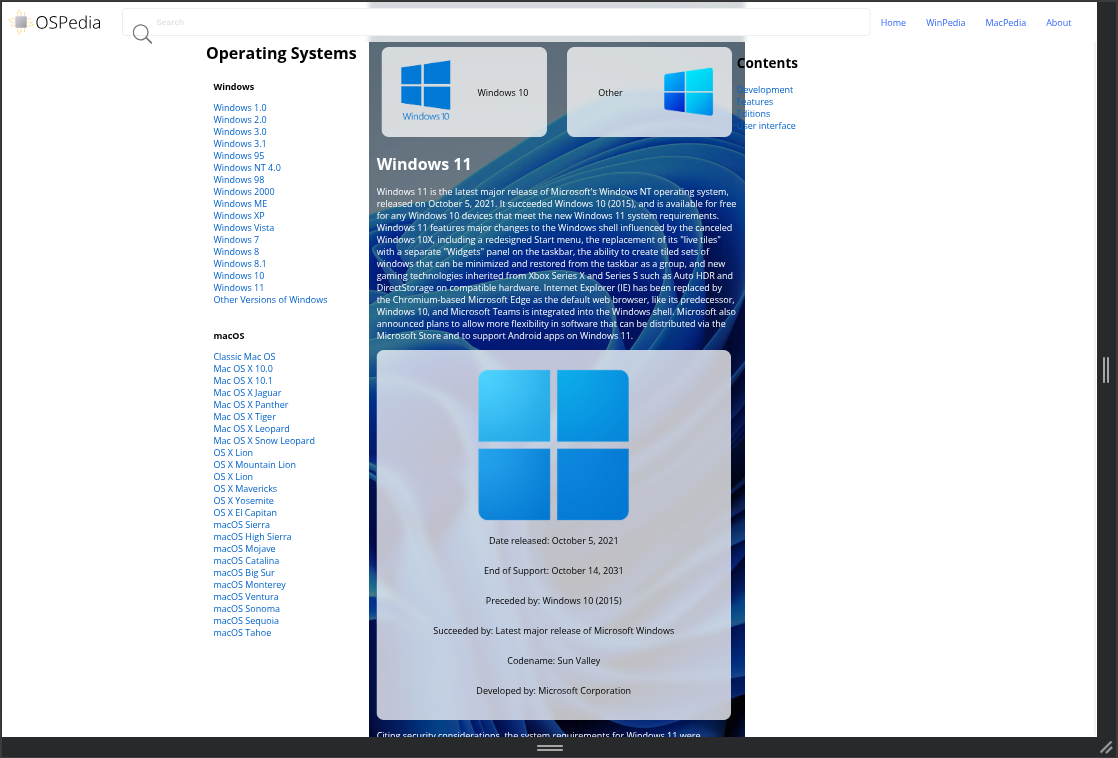Click the OSPedia logo icon

tap(20, 22)
